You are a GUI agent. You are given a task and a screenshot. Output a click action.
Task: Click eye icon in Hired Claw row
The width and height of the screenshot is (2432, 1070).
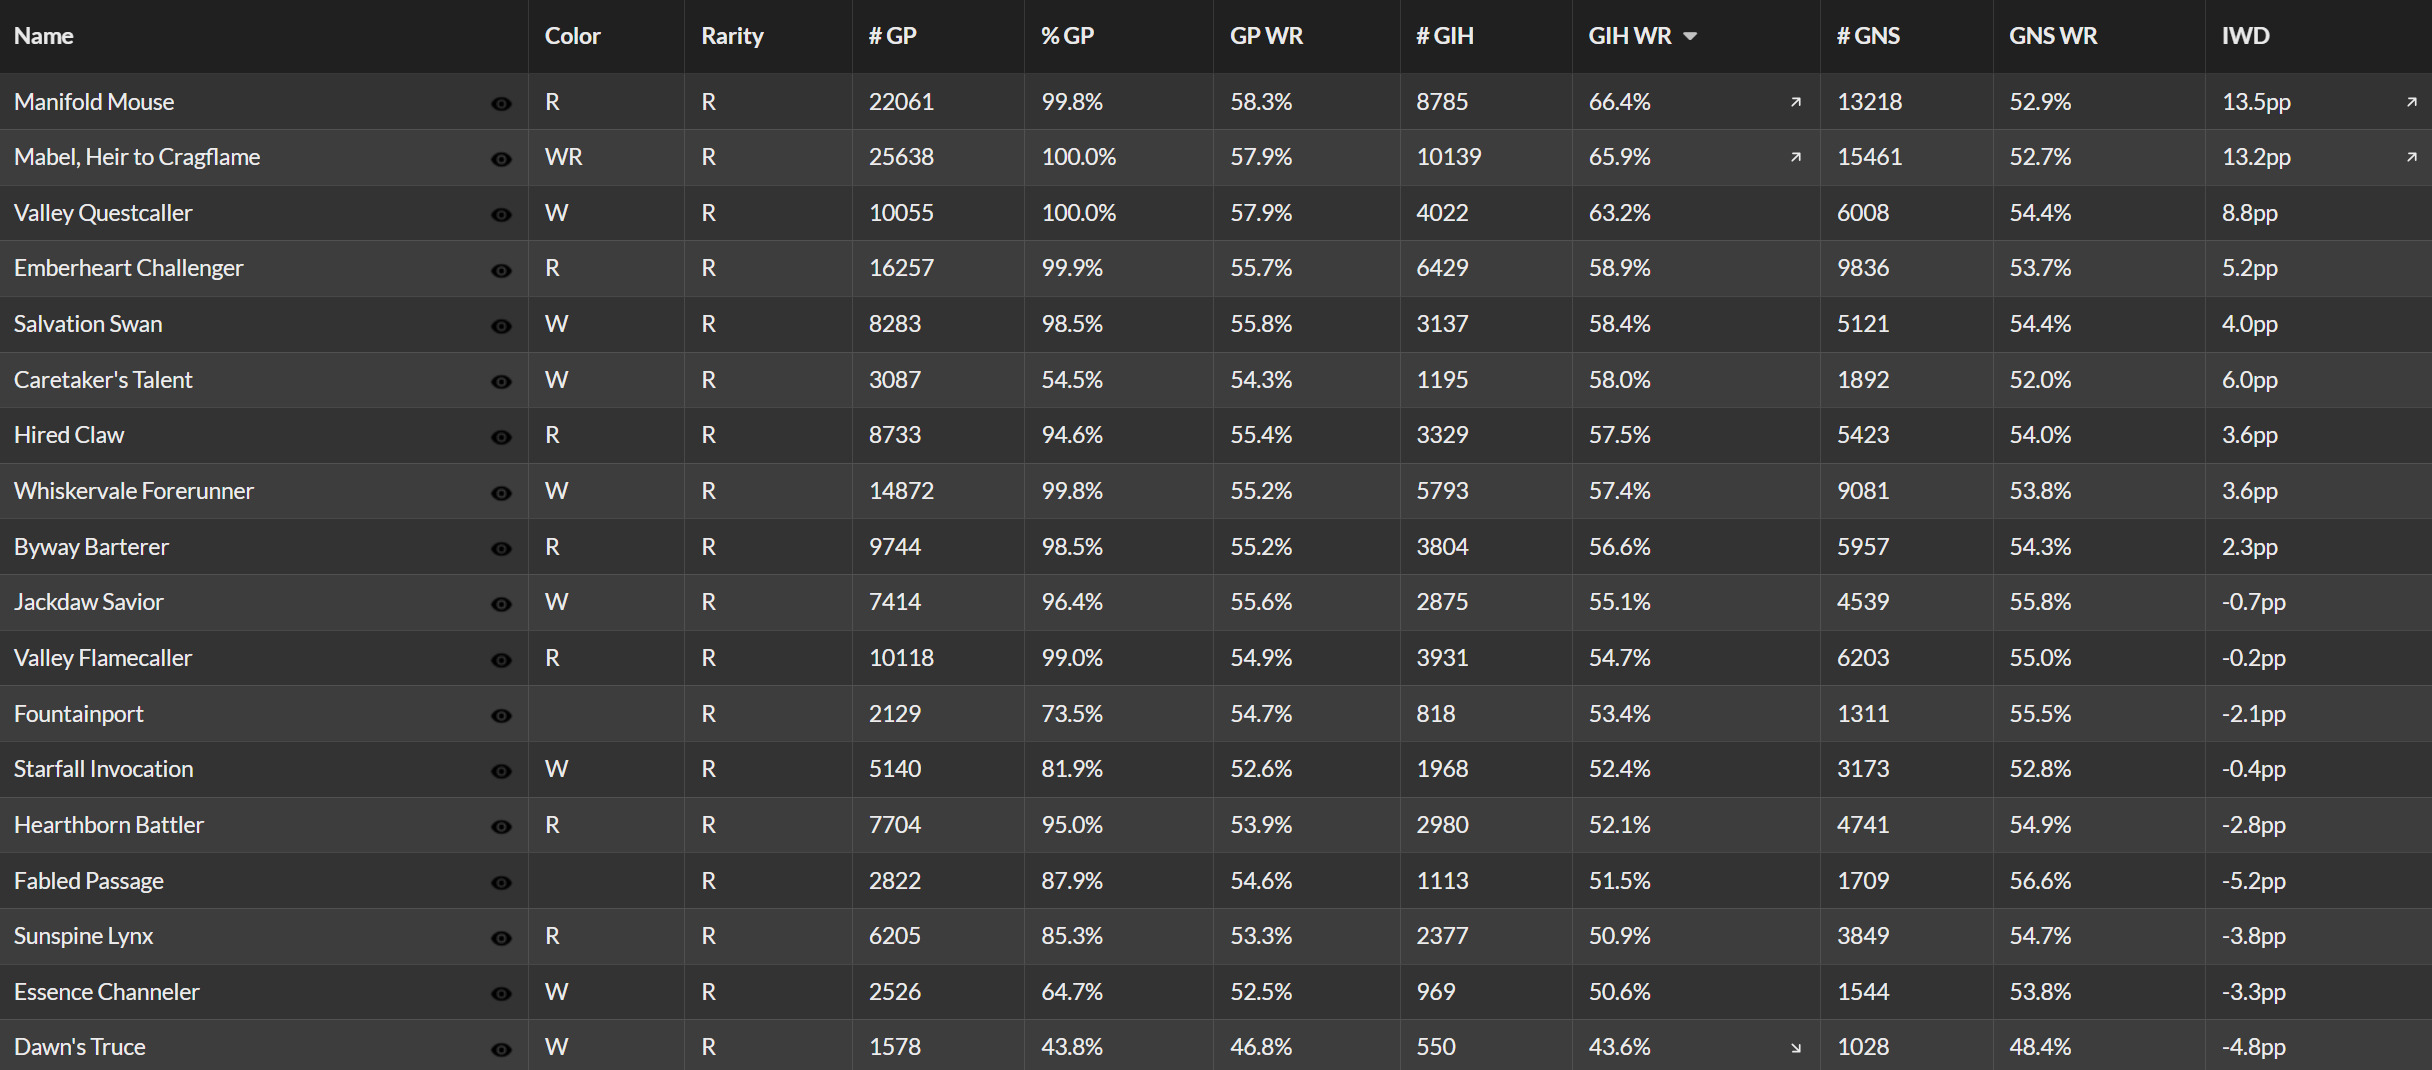pyautogui.click(x=501, y=437)
